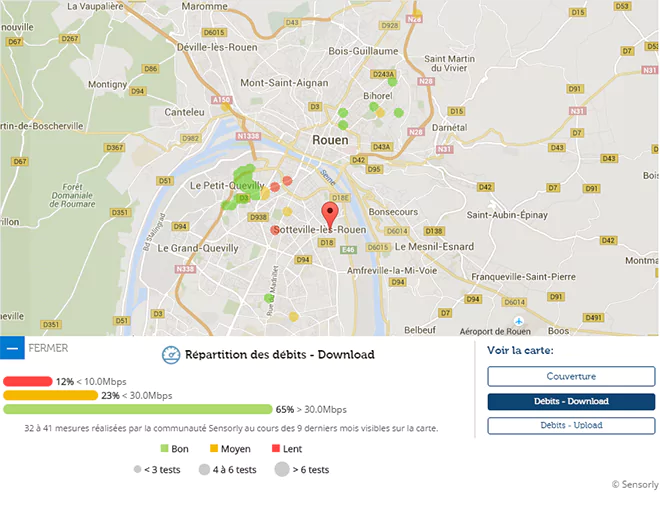Screen dimensions: 660x507
Task: Click the '32 à 41 mesures' description text
Action: pos(231,428)
